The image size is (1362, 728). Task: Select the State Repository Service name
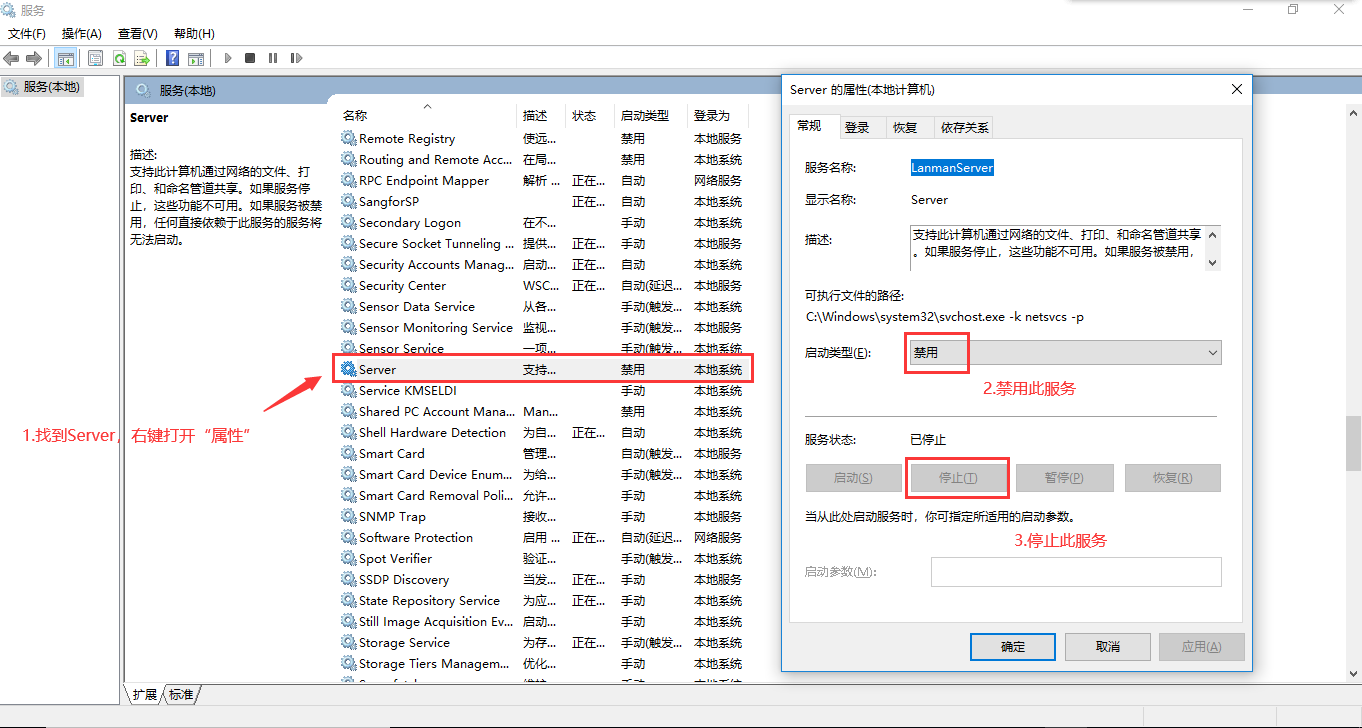tap(429, 600)
